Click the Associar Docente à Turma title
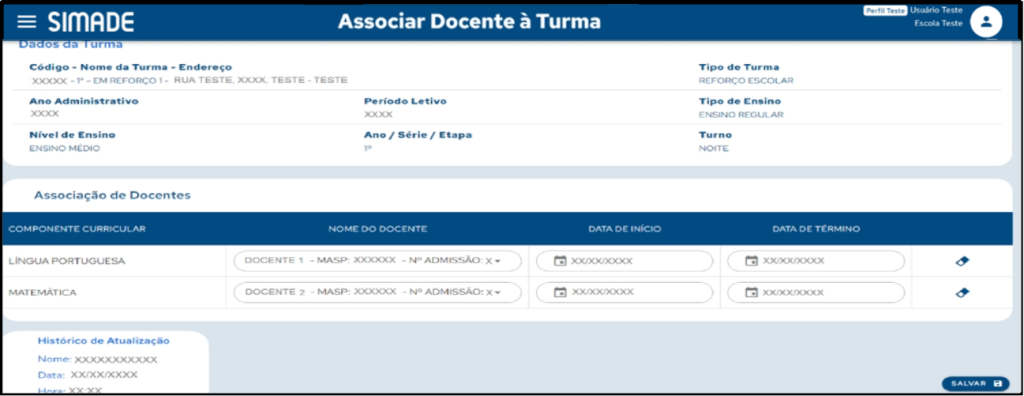 (469, 22)
